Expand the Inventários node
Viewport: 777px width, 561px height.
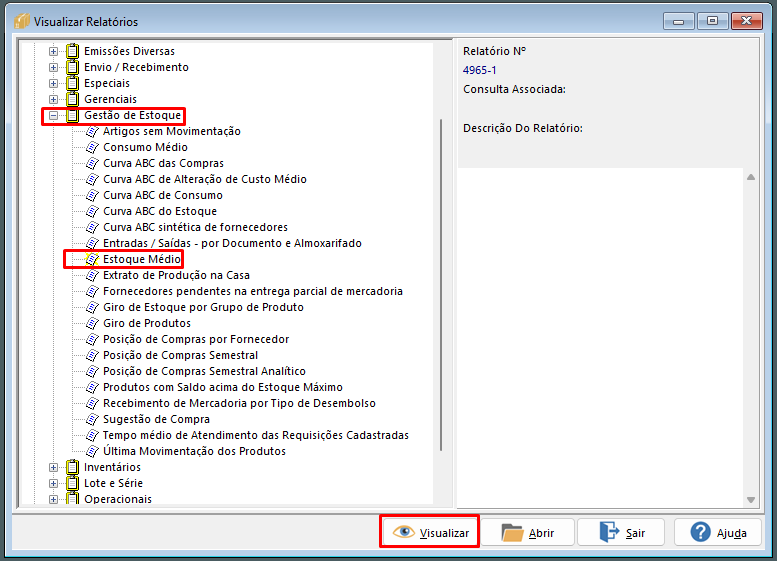(x=54, y=467)
